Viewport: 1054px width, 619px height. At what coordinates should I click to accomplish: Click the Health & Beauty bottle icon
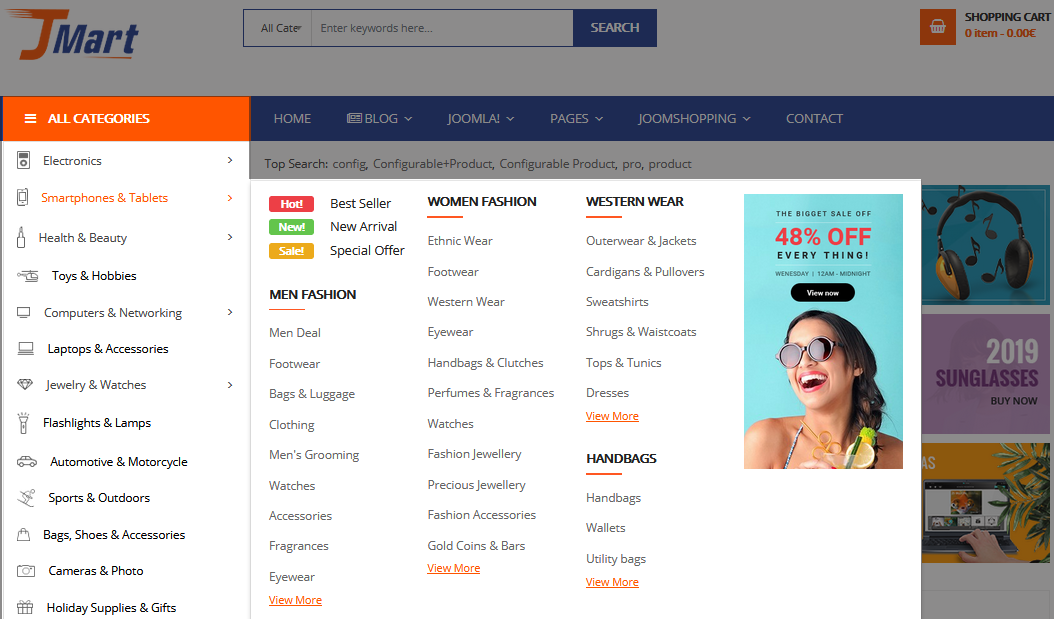point(21,237)
